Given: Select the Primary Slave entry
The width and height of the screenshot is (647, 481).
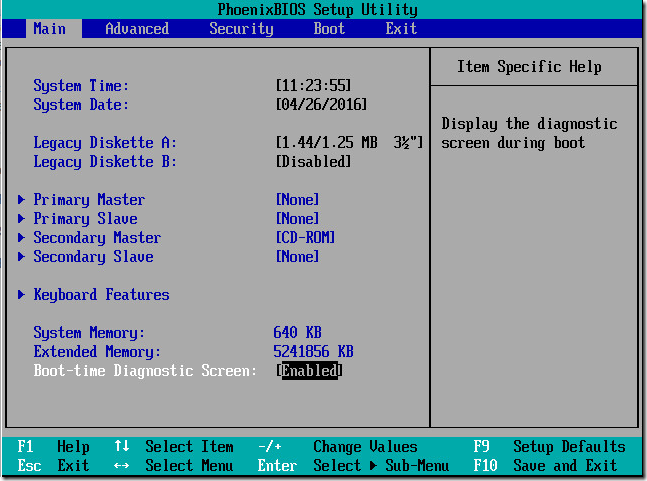Looking at the screenshot, I should (85, 219).
